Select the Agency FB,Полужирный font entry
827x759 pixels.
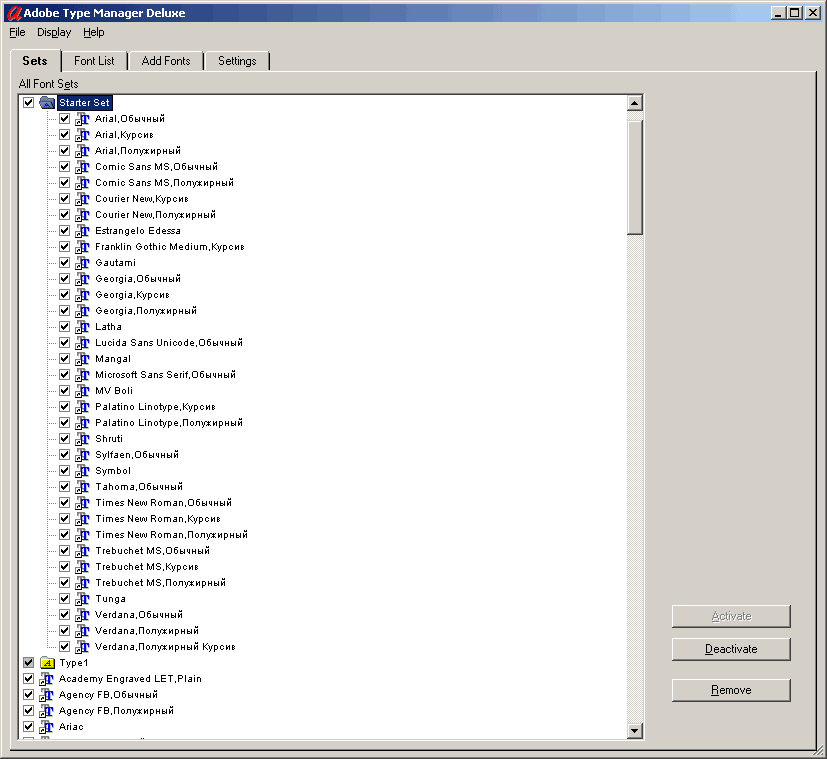click(117, 711)
